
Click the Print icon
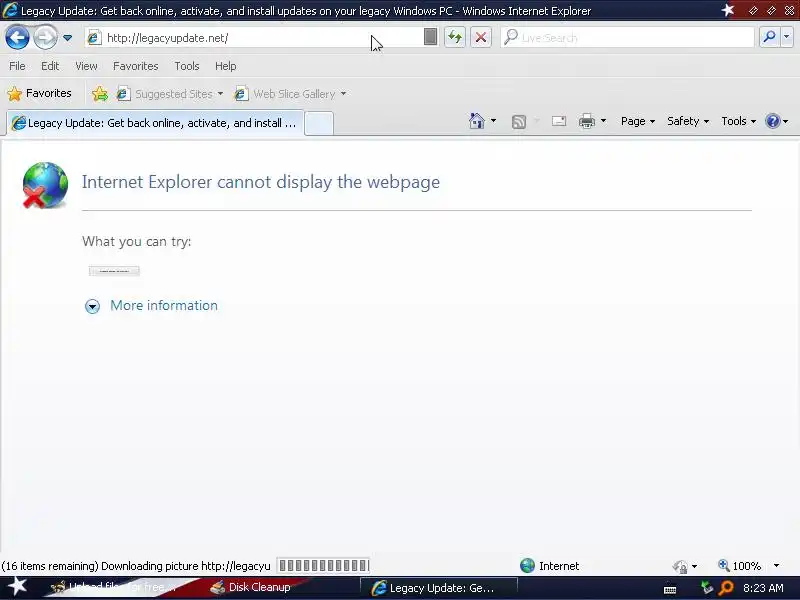click(x=587, y=121)
